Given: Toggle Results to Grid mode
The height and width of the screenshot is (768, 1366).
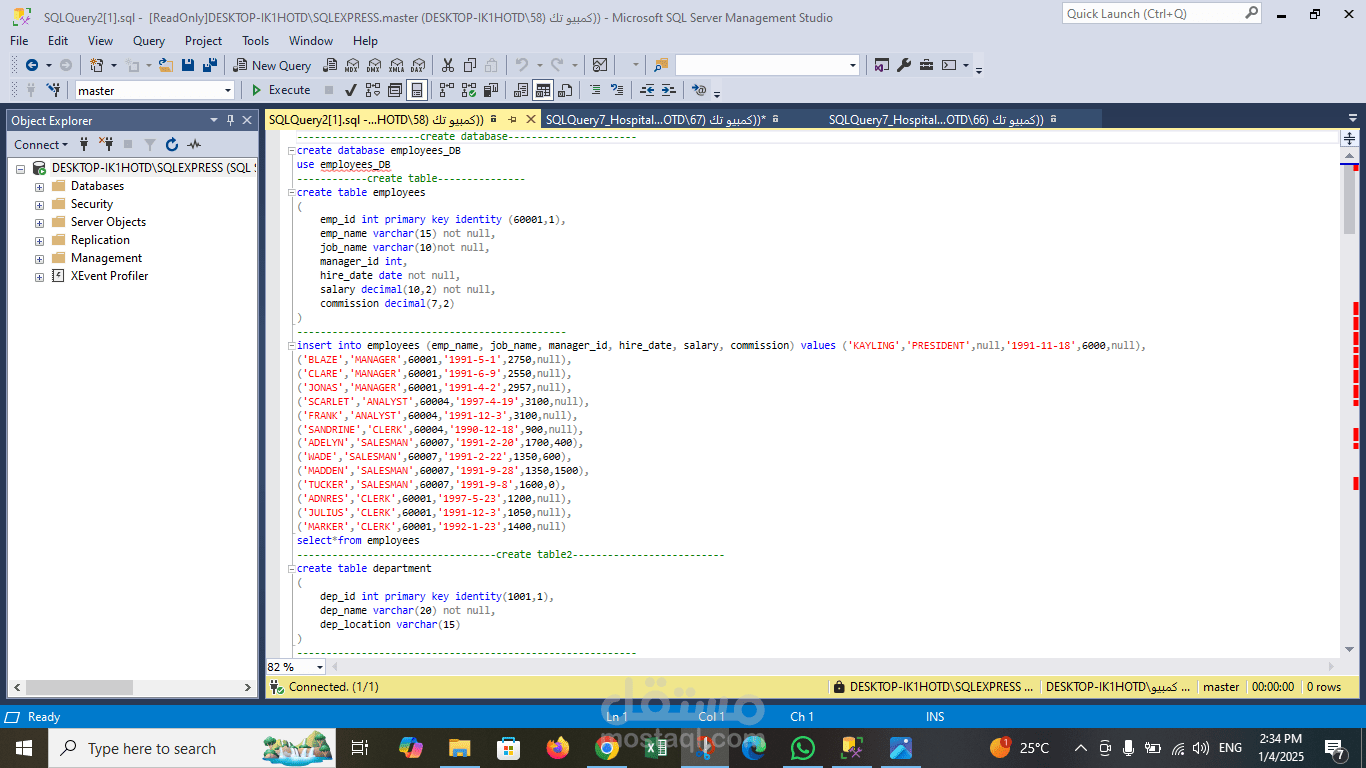Looking at the screenshot, I should 543,90.
